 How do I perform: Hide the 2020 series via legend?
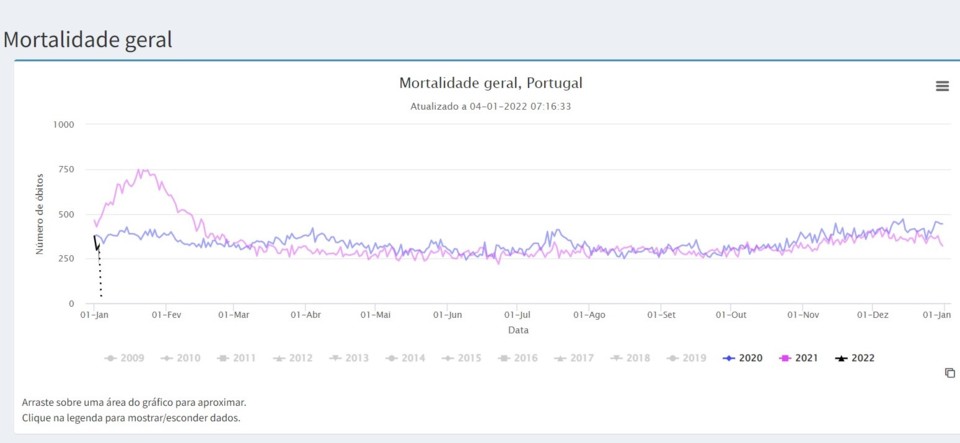(x=743, y=358)
